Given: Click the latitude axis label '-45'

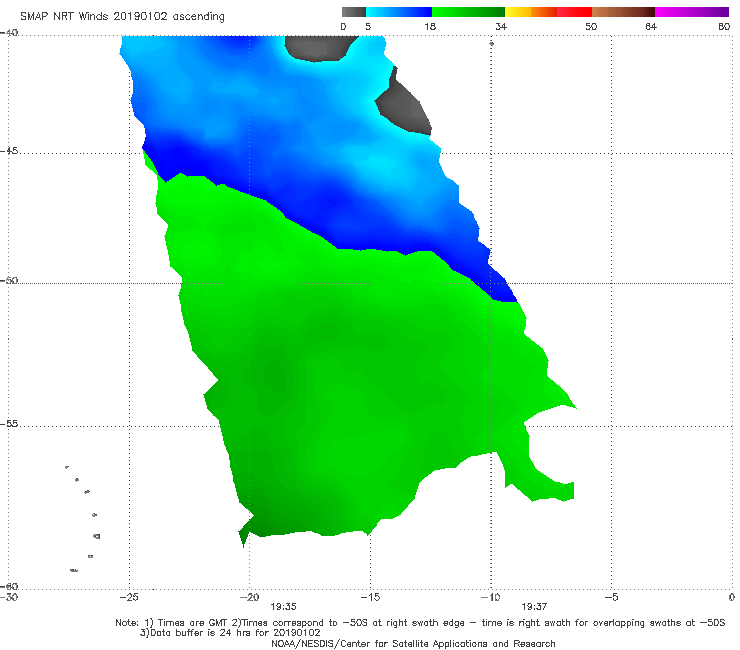Looking at the screenshot, I should (9, 151).
